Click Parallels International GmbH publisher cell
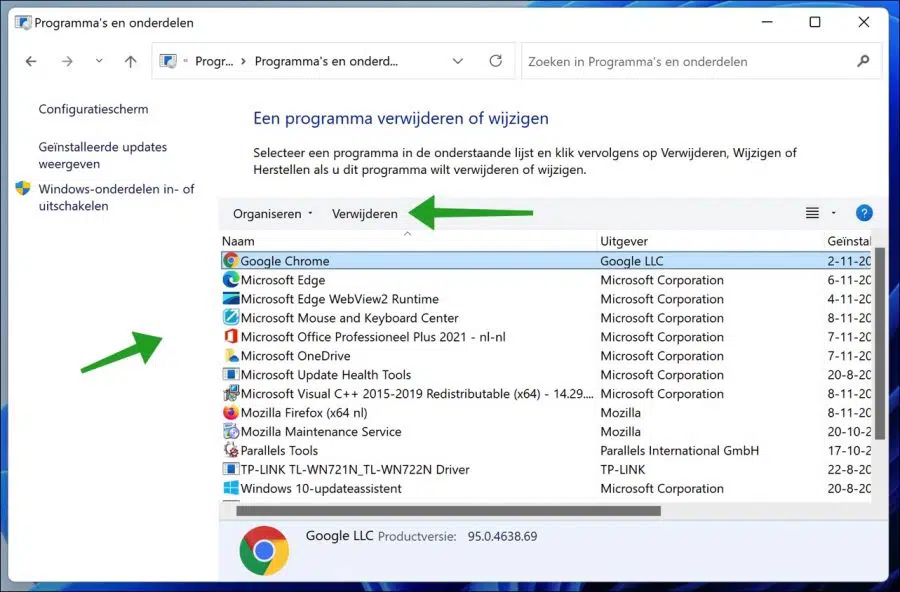 680,450
